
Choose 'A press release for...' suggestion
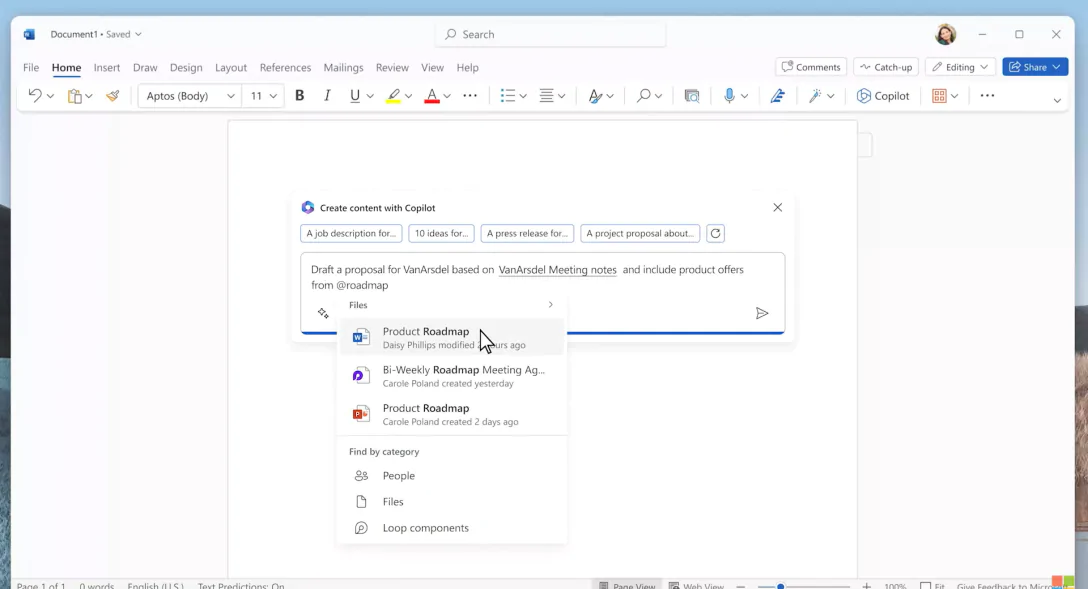coord(527,233)
